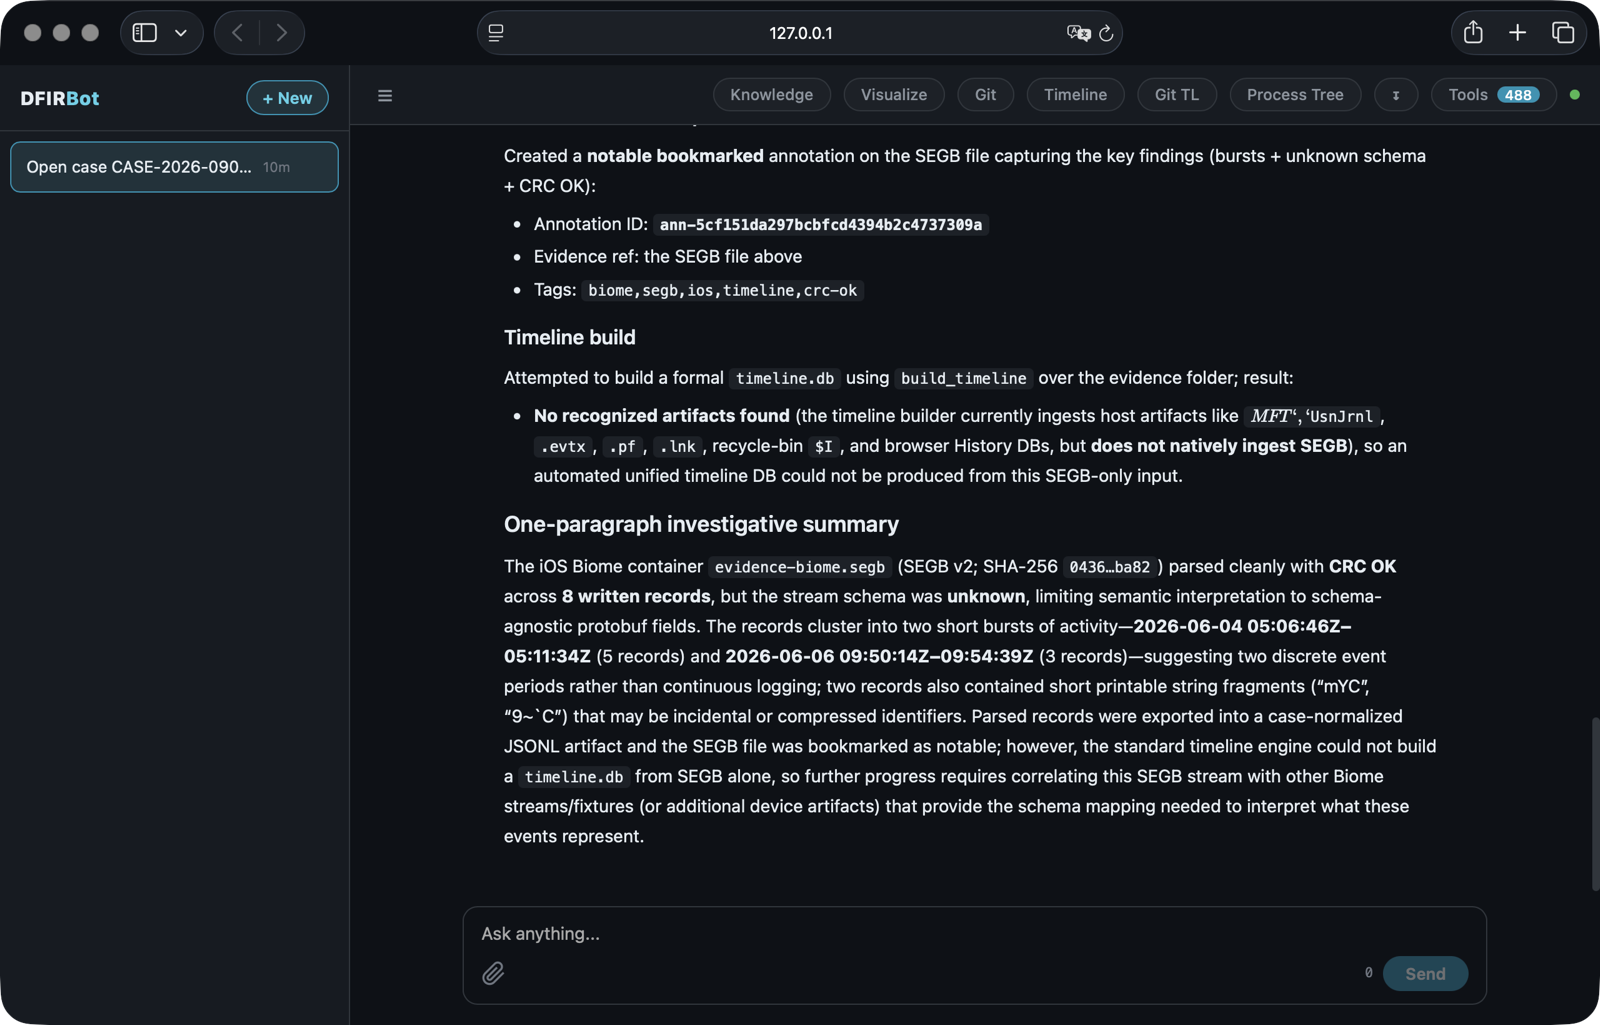Click the Safari sidebar toggle icon
The width and height of the screenshot is (1600, 1025).
[x=145, y=33]
